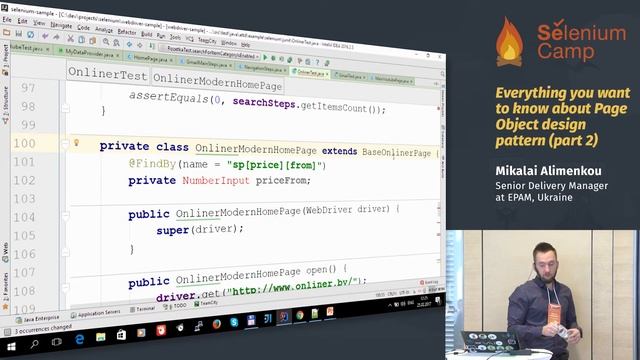The image size is (640, 360).
Task: Toggle the fold end marker at line 106
Action: pos(65,253)
